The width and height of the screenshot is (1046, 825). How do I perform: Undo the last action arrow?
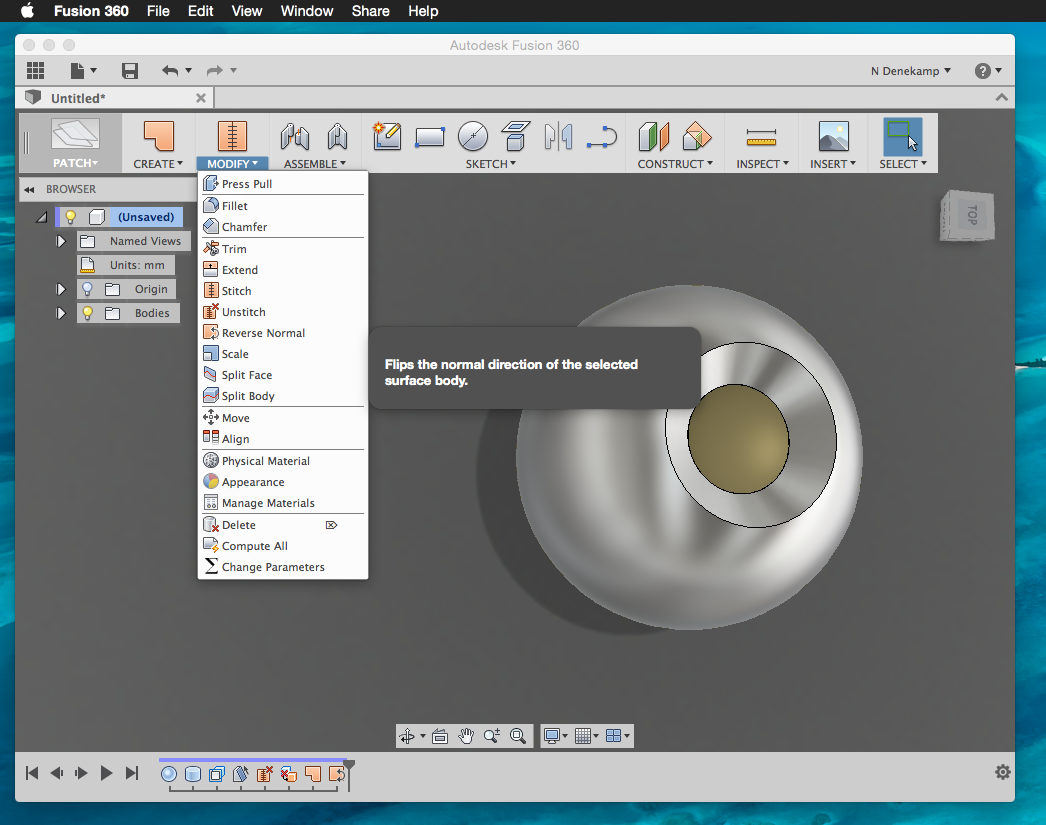[170, 70]
